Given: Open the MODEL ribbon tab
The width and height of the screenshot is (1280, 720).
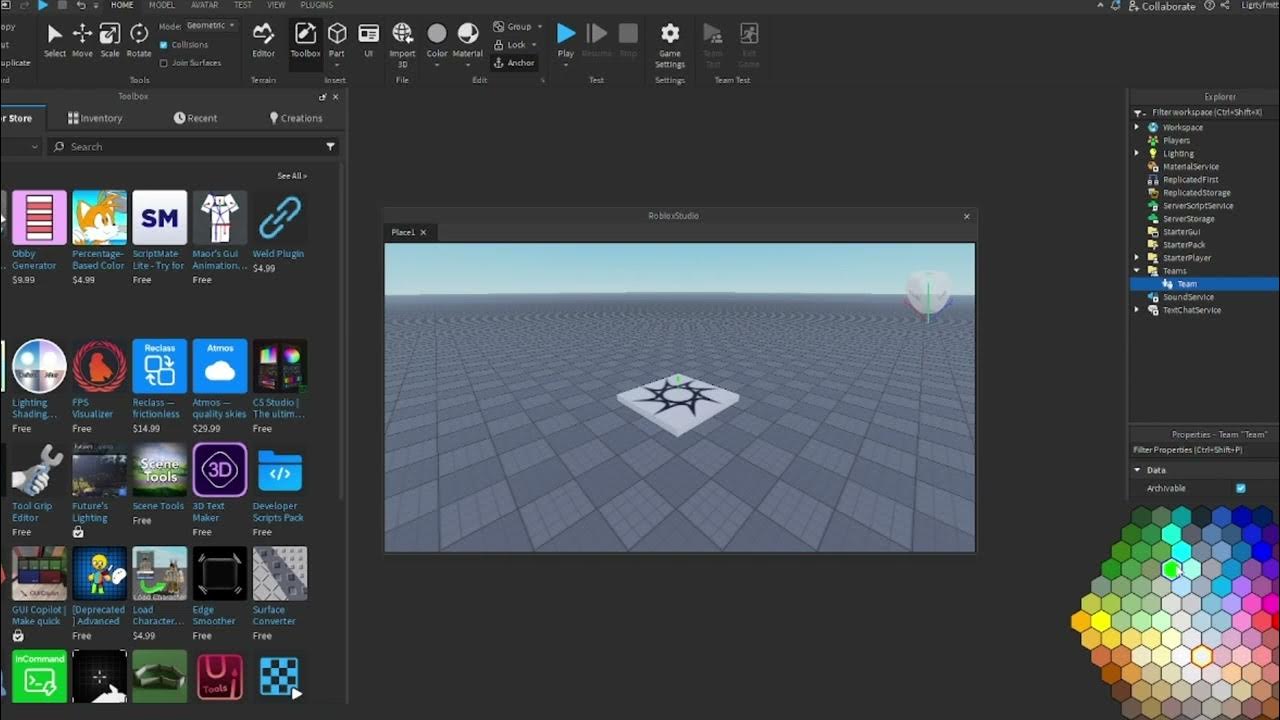Looking at the screenshot, I should pos(162,5).
